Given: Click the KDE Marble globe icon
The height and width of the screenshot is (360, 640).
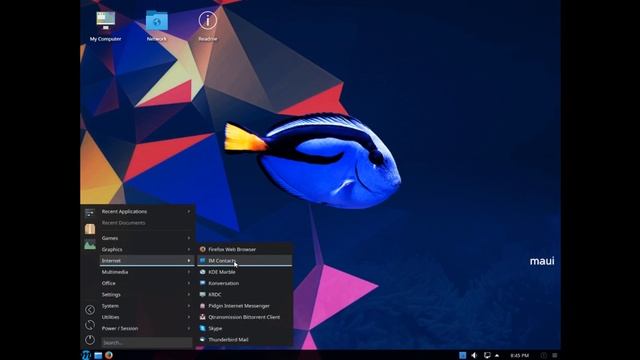Looking at the screenshot, I should [x=202, y=272].
